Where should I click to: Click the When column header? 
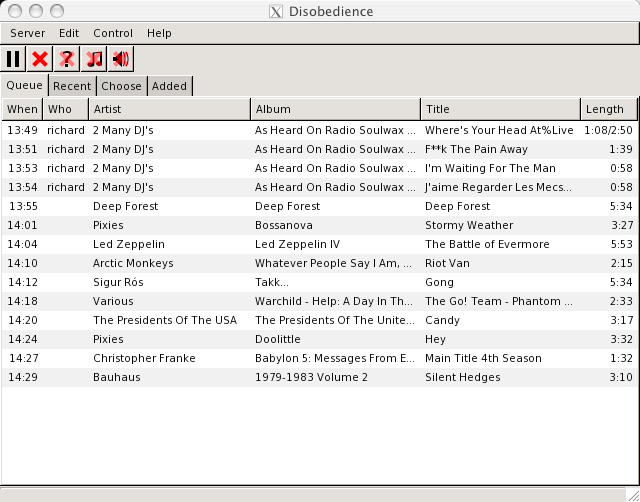pyautogui.click(x=22, y=109)
